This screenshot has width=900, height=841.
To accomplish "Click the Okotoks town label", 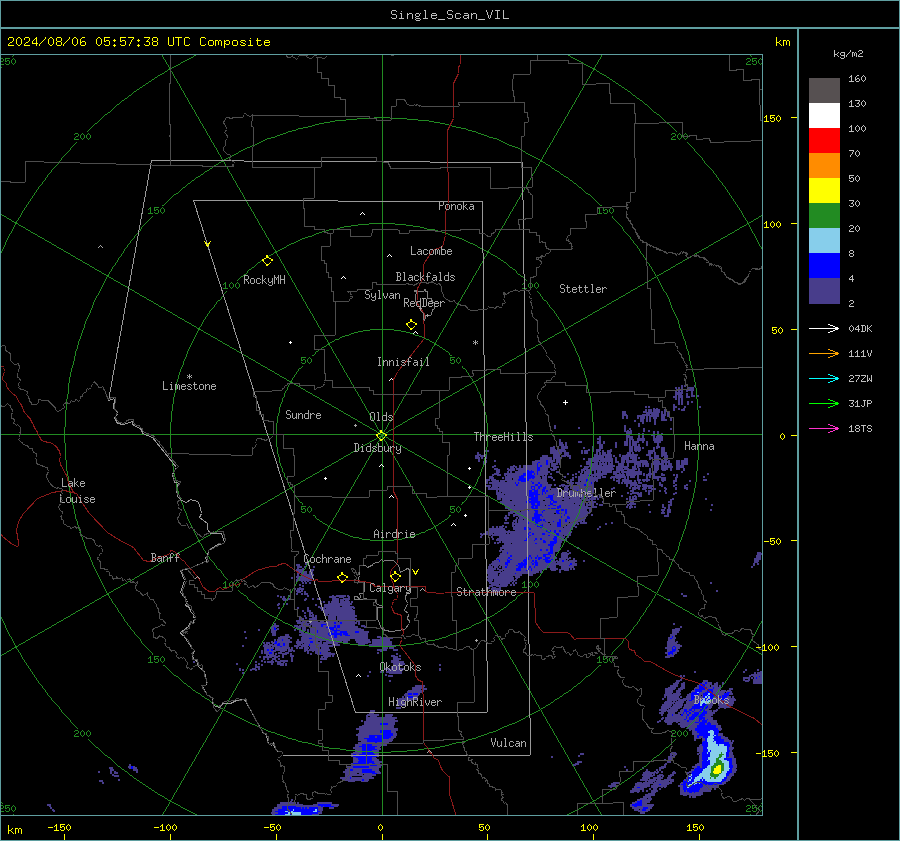I will pos(400,667).
